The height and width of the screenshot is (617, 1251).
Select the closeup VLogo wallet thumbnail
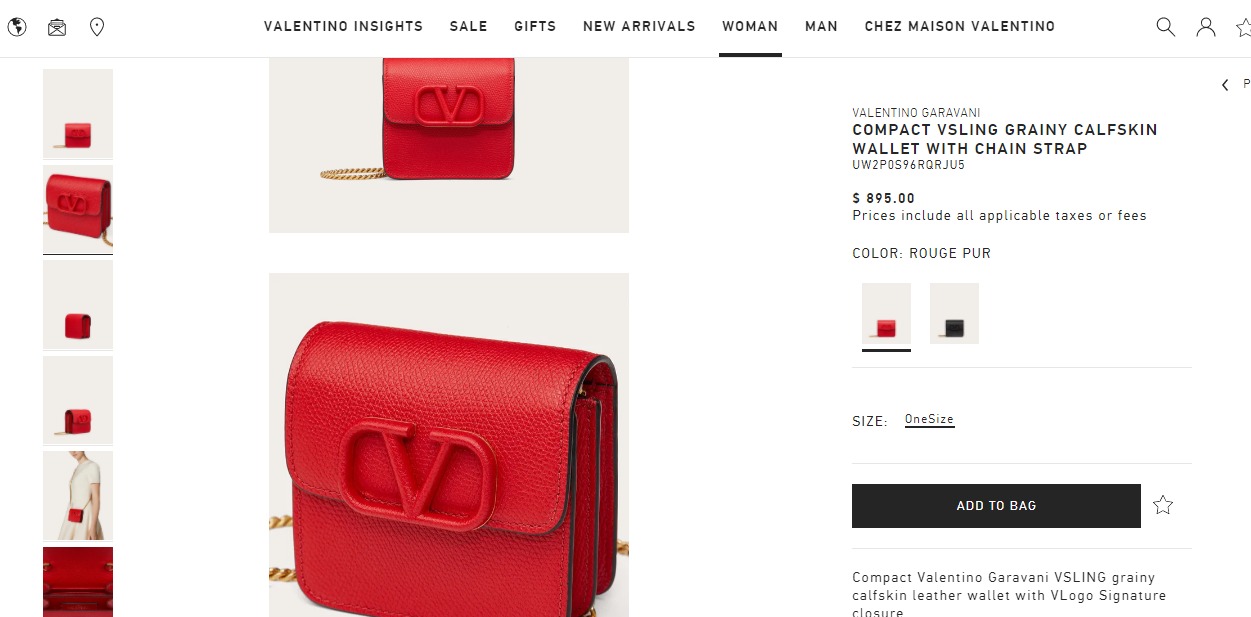point(78,209)
